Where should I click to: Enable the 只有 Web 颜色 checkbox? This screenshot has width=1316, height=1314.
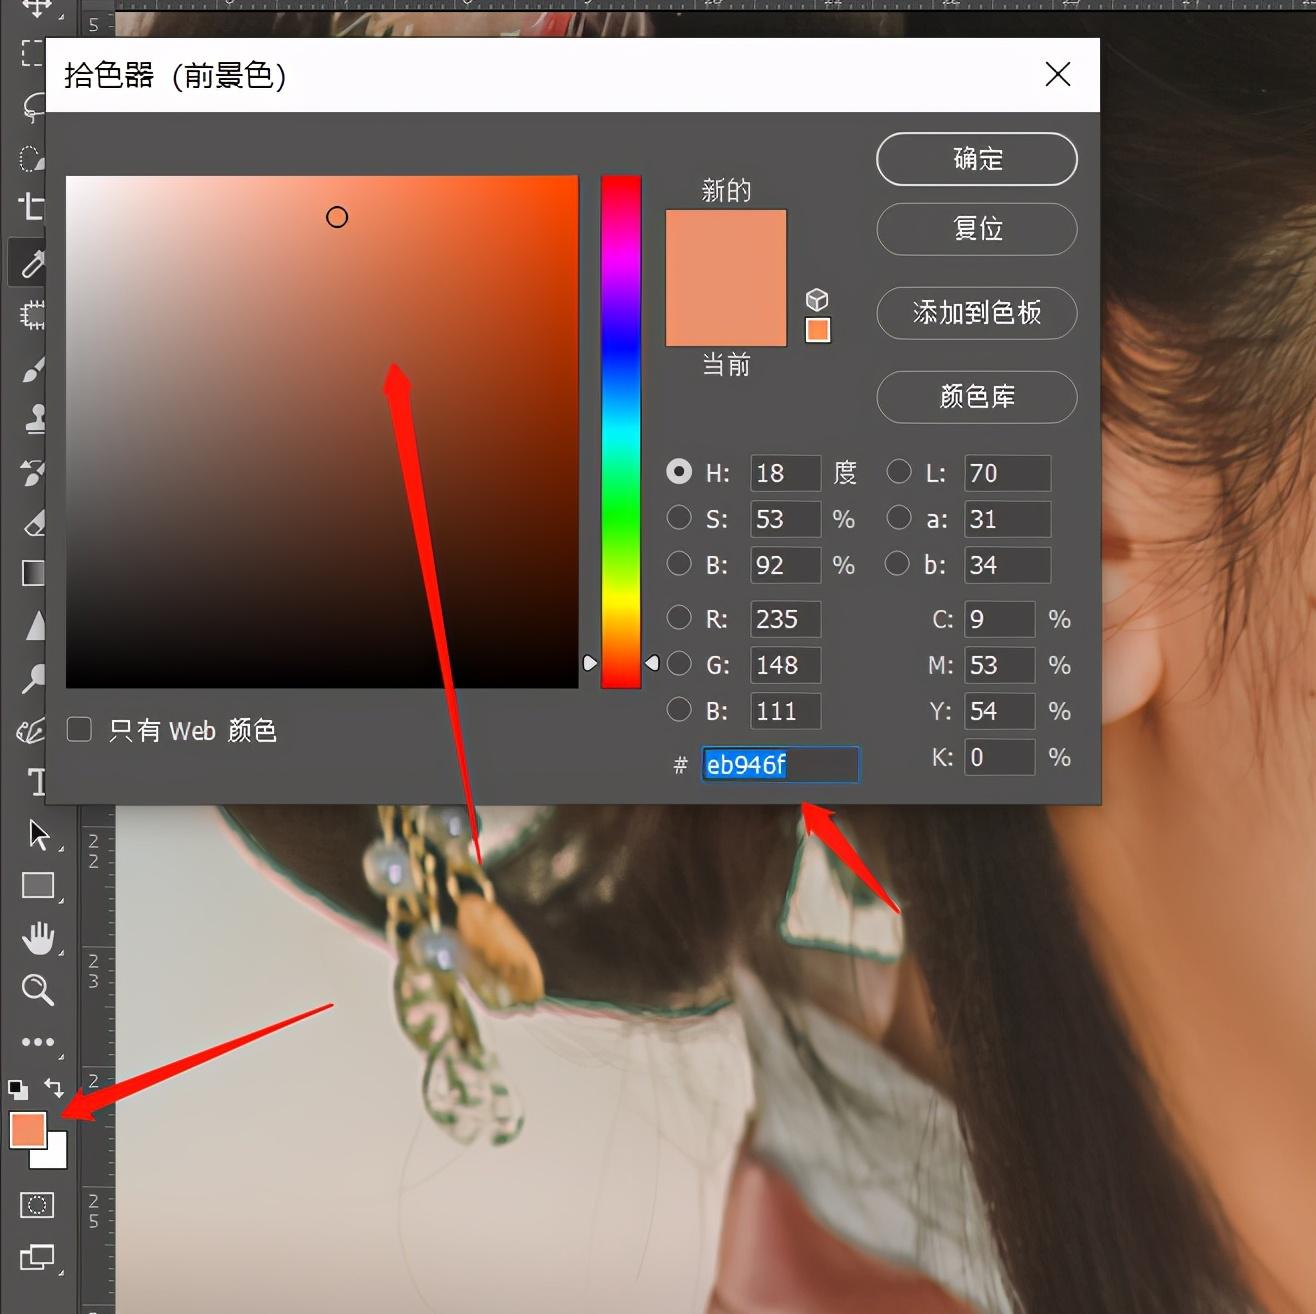pyautogui.click(x=79, y=730)
